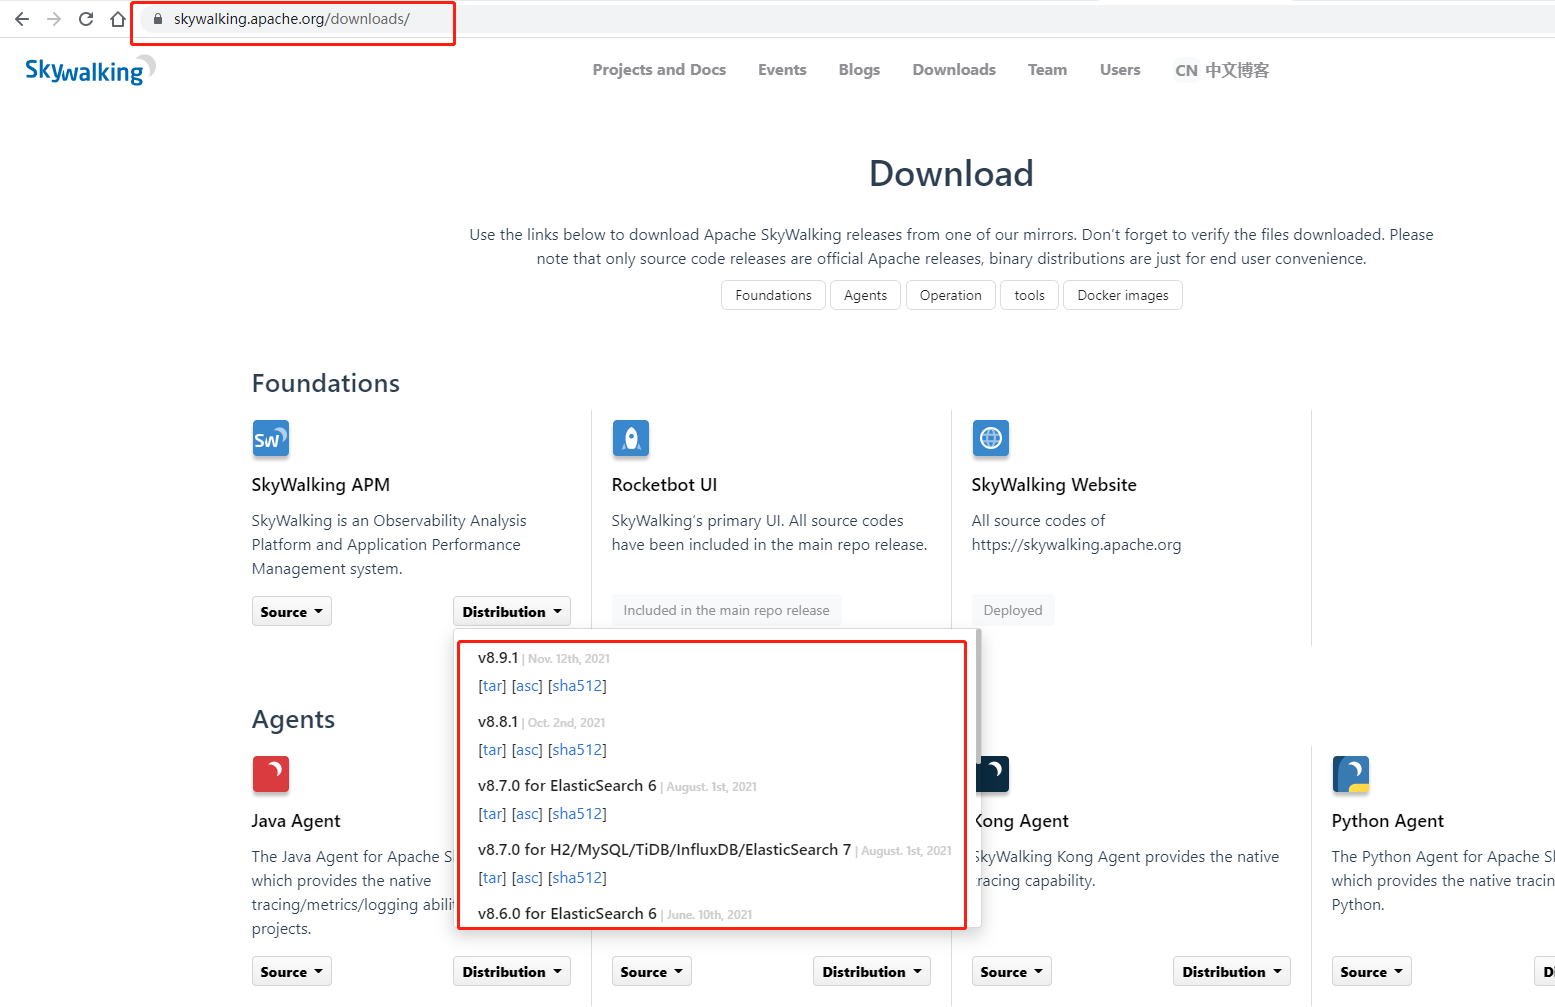Expand Kong Agent Distribution dropdown
Viewport: 1555px width, 1007px height.
tap(1232, 972)
